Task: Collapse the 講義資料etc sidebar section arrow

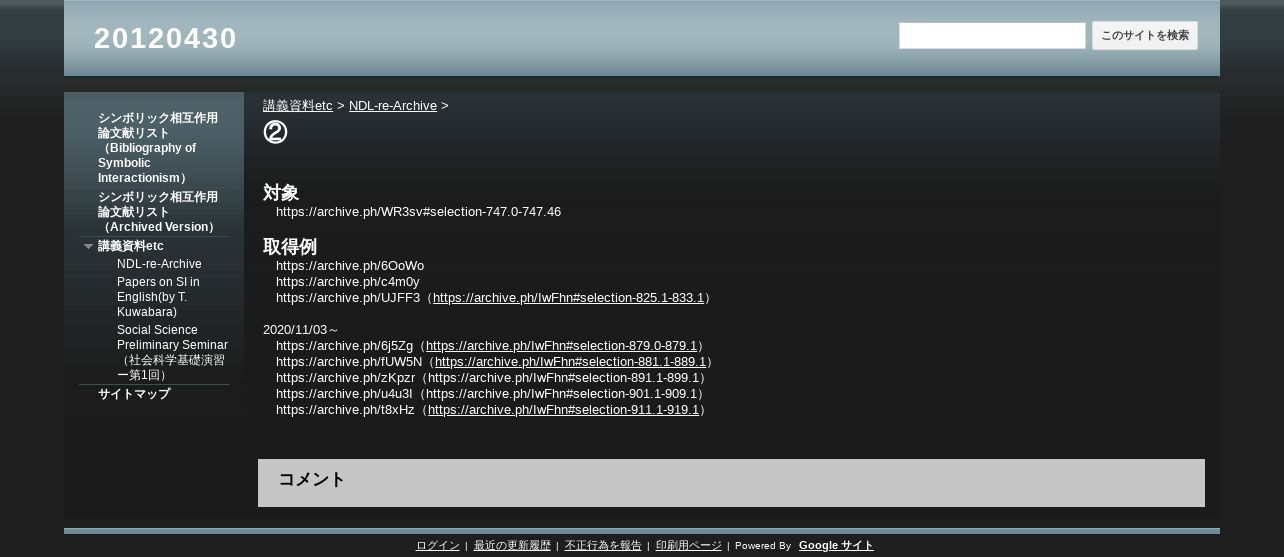Action: (88, 246)
